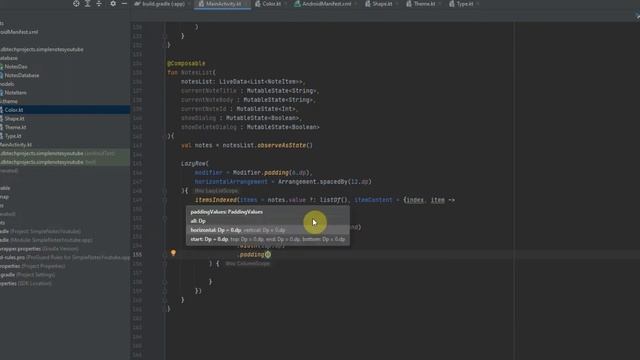This screenshot has width=640, height=360.
Task: Select Type.kt in project tree
Action: (13, 136)
